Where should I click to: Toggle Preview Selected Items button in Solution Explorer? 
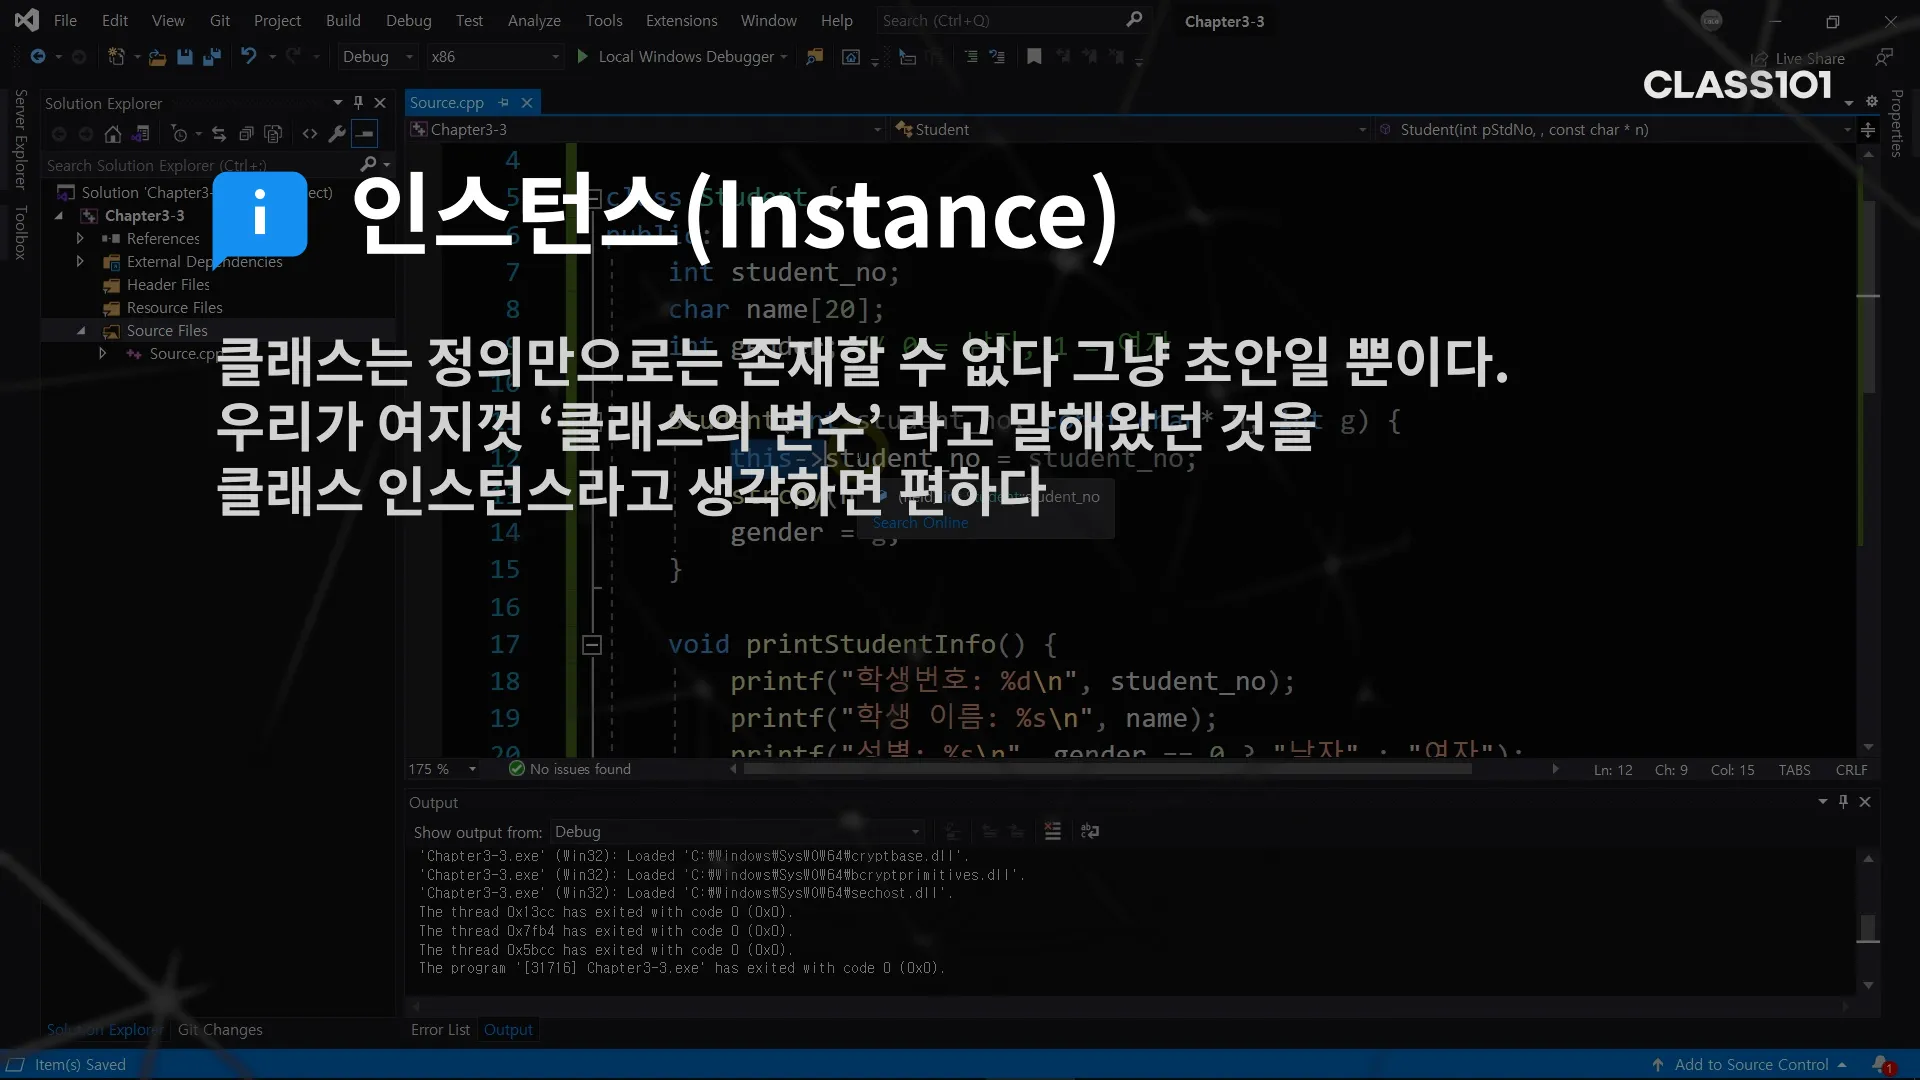[x=365, y=133]
